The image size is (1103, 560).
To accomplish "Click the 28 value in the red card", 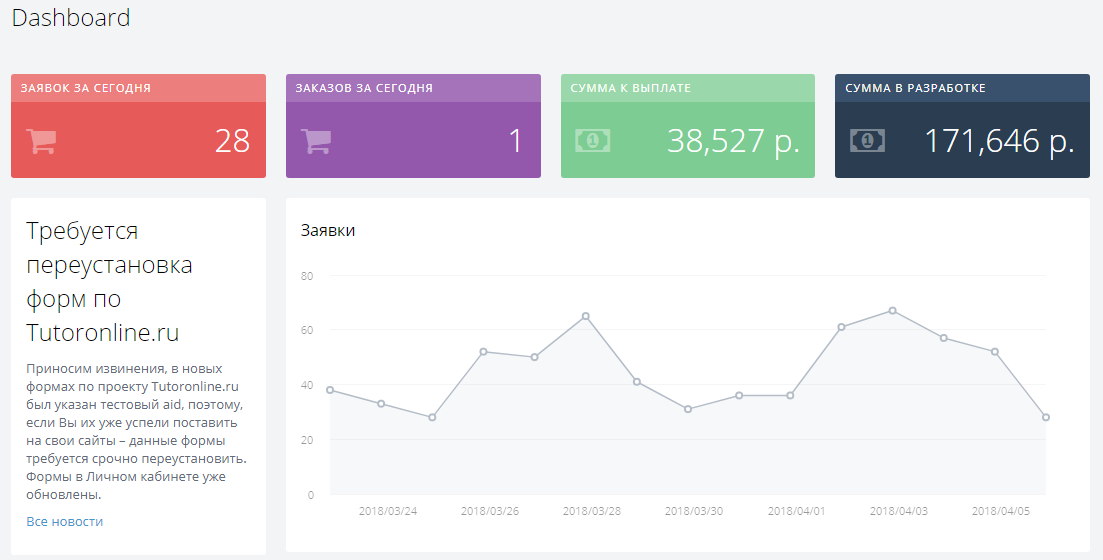I will (x=232, y=141).
